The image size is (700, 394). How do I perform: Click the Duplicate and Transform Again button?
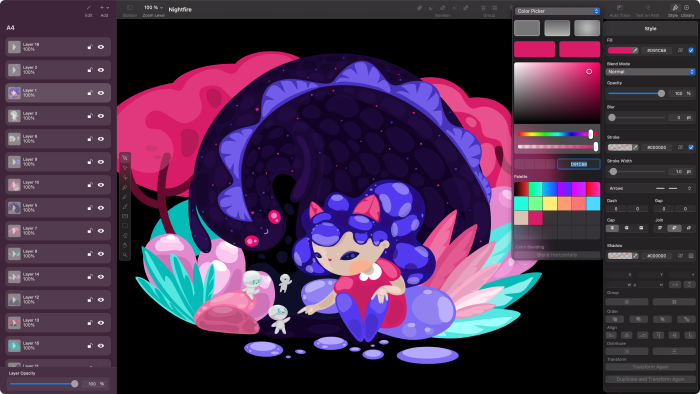pyautogui.click(x=650, y=379)
